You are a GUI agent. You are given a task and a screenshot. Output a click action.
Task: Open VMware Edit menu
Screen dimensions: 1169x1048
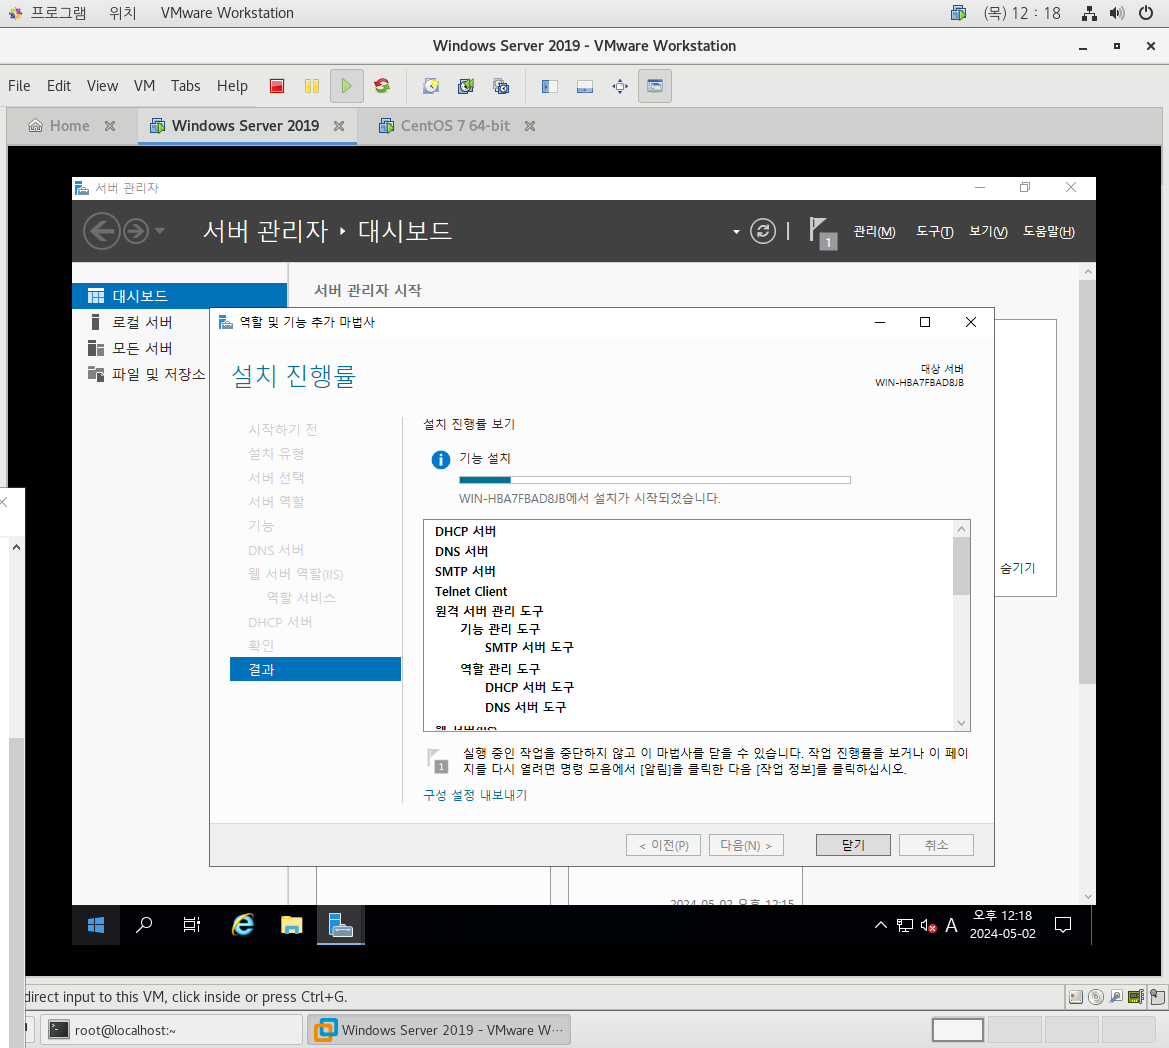point(59,86)
